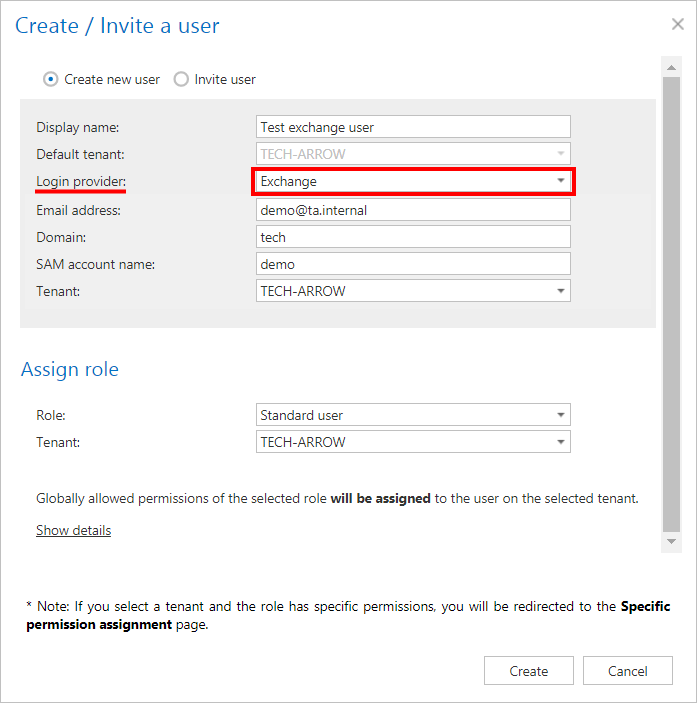This screenshot has width=697, height=703.
Task: Select the Create new user radio button
Action: (x=51, y=79)
